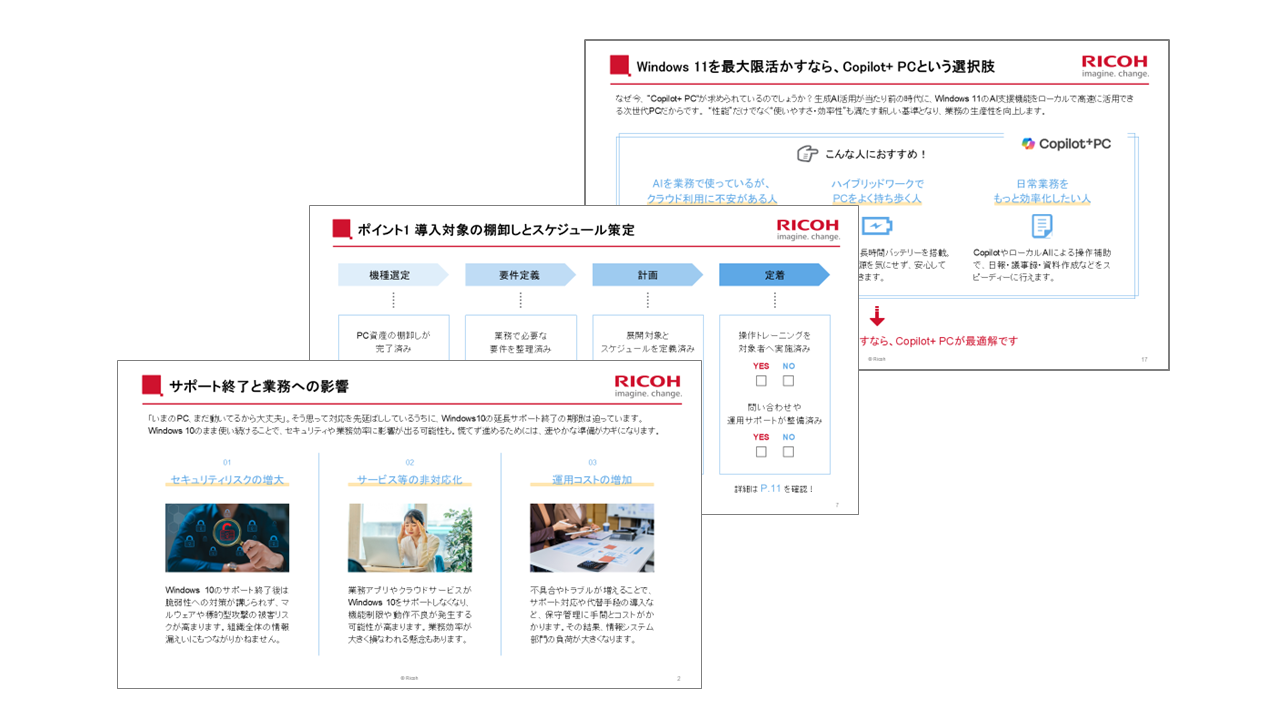Click the RICOH logo on Copilot+ PC slide
Viewport: 1280px width, 720px height.
point(1115,66)
